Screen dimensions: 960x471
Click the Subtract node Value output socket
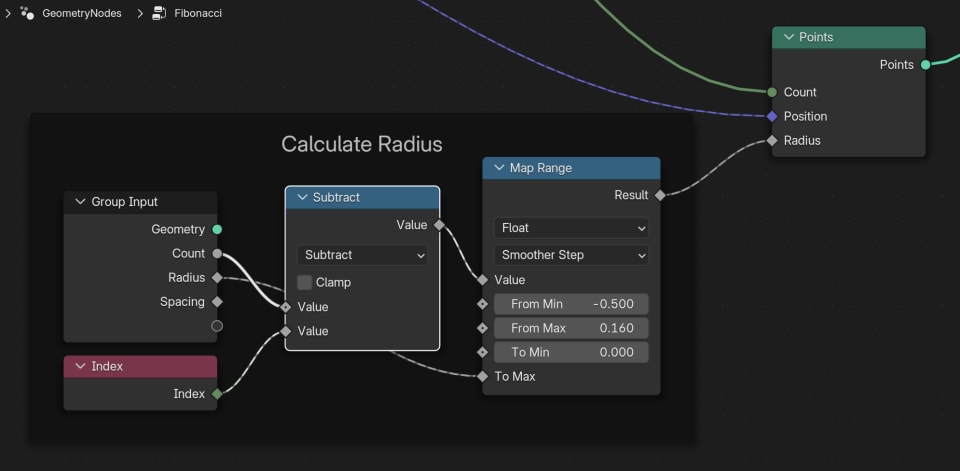coord(439,225)
